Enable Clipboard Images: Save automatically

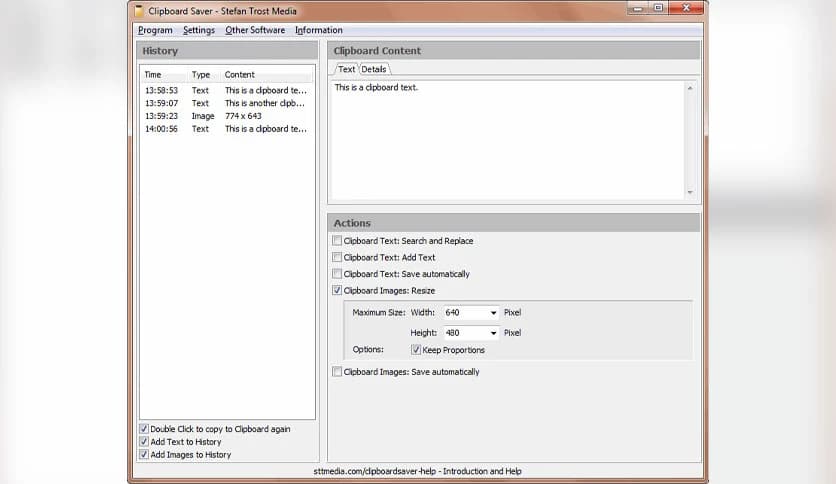[x=337, y=372]
